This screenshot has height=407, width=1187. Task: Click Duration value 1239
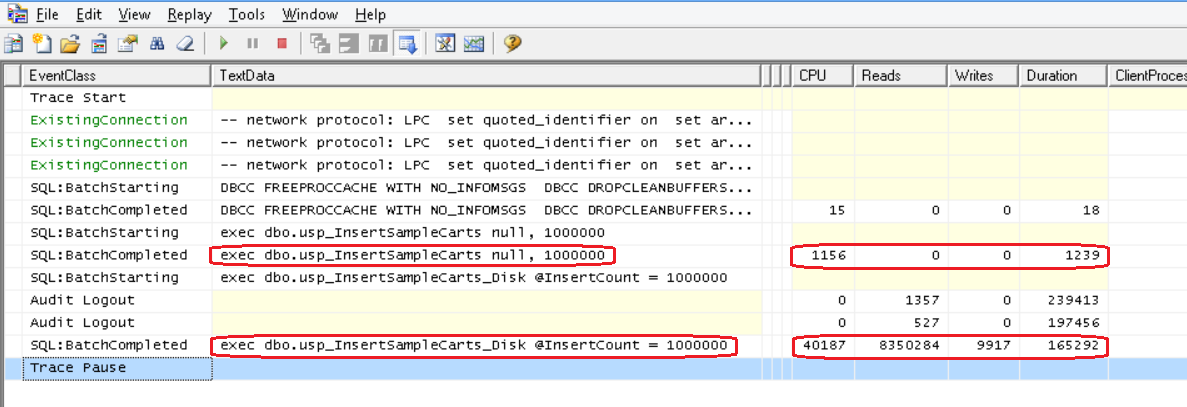point(1082,255)
